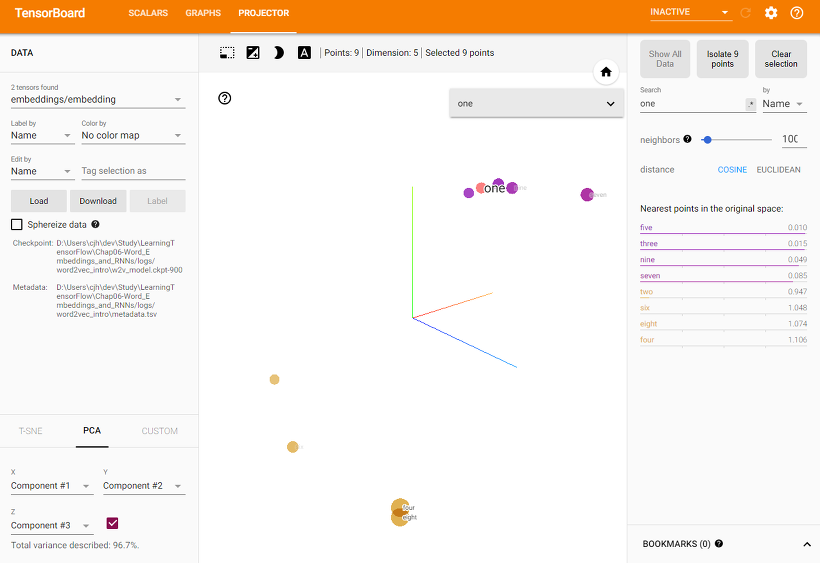The height and width of the screenshot is (563, 820).
Task: Open the TensorBoard settings gear
Action: [x=771, y=13]
